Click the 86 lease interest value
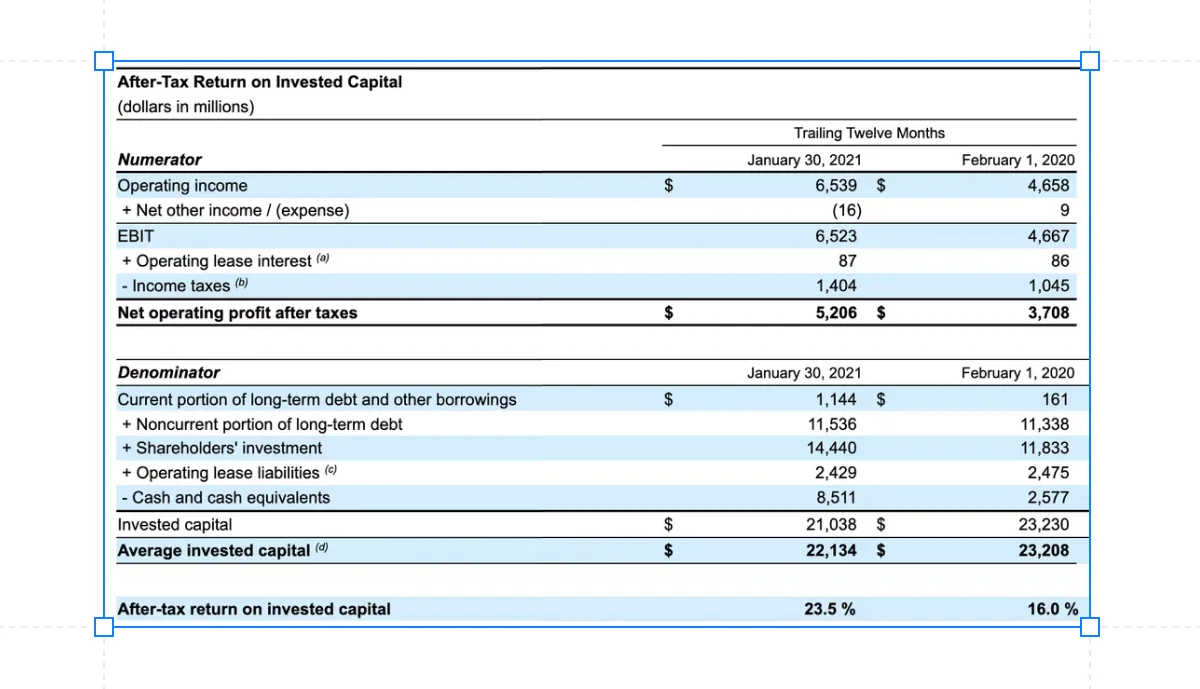The height and width of the screenshot is (689, 1200). tap(1060, 261)
